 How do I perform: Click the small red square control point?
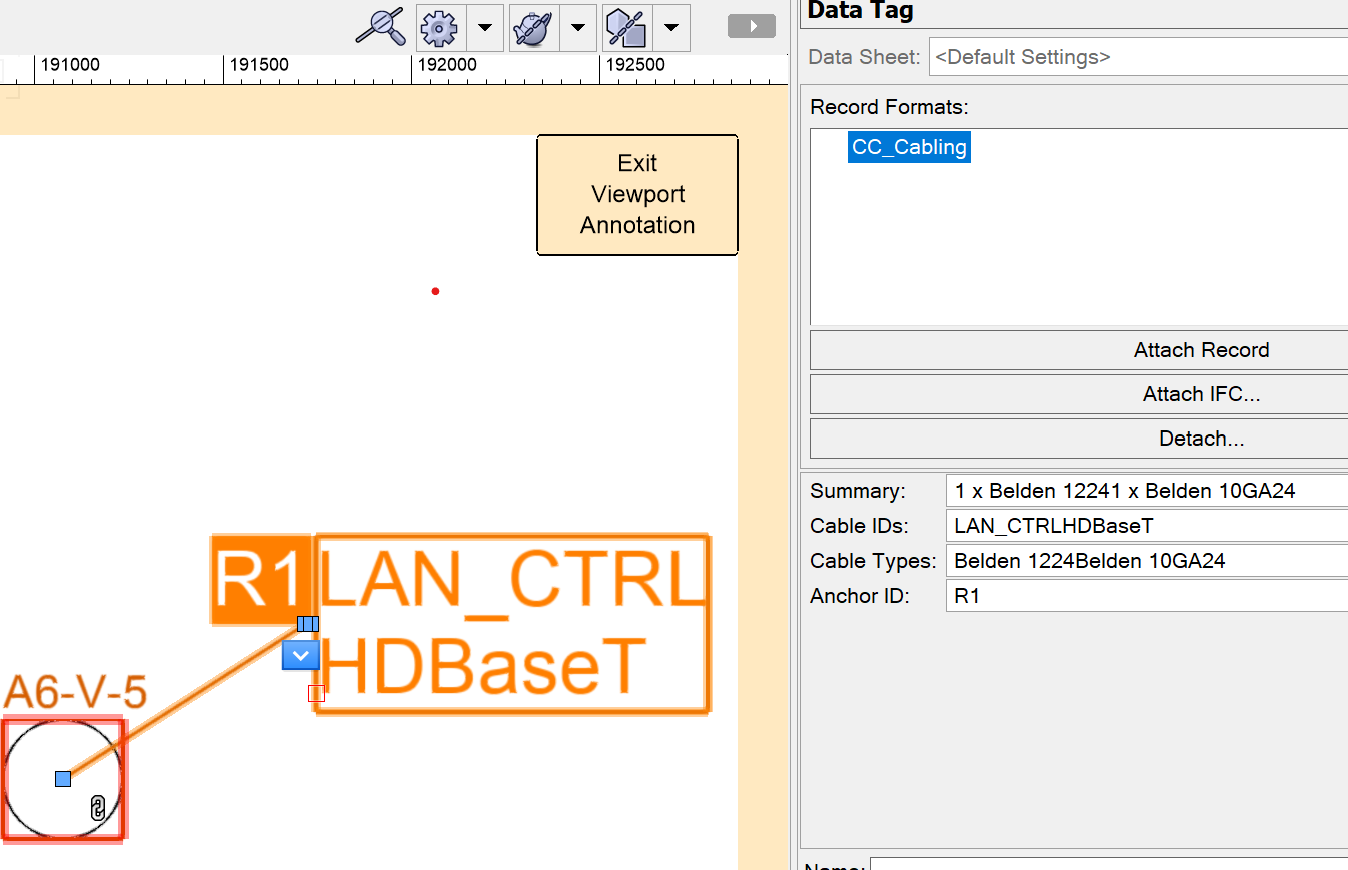(316, 693)
